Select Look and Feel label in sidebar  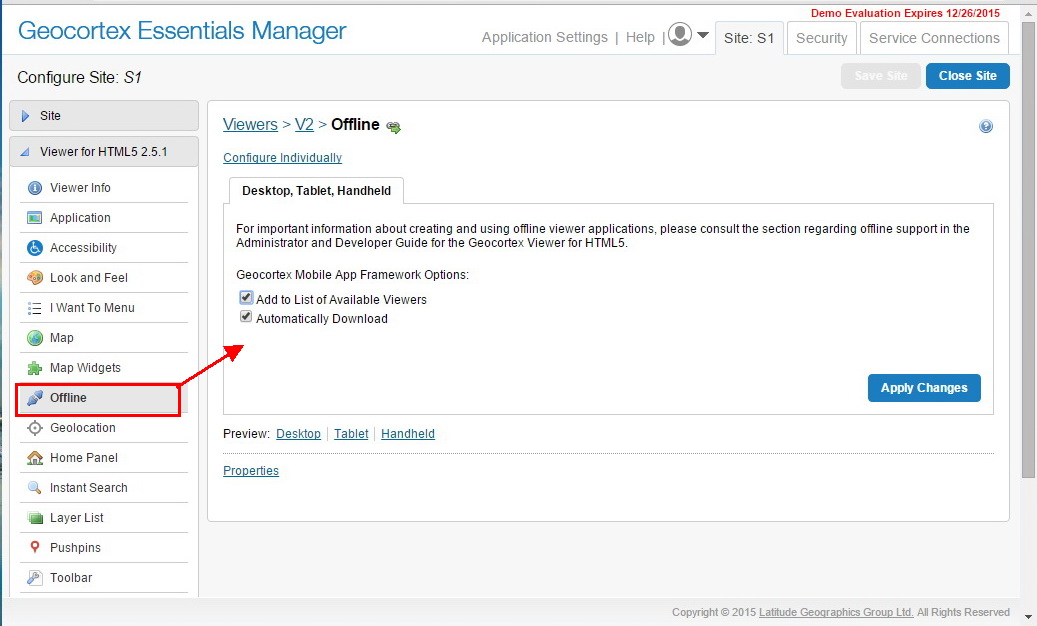click(89, 278)
